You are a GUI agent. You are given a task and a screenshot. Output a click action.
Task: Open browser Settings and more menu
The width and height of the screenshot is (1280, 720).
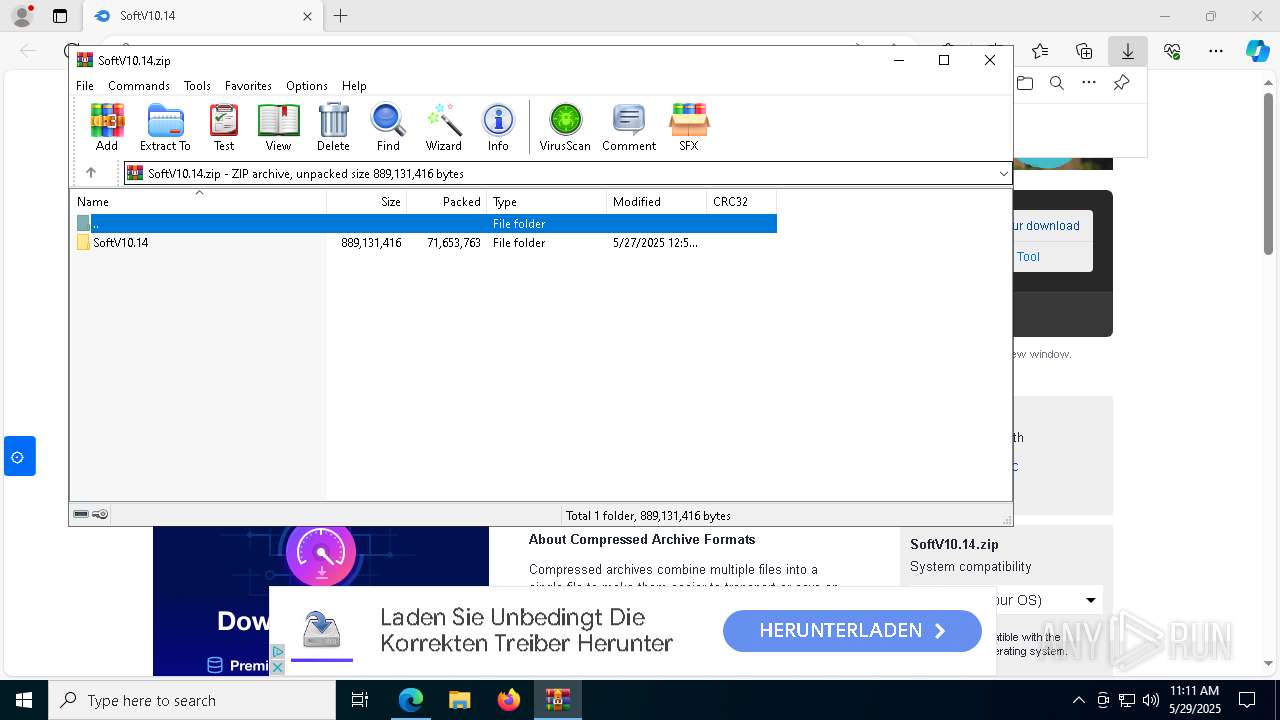point(1216,51)
